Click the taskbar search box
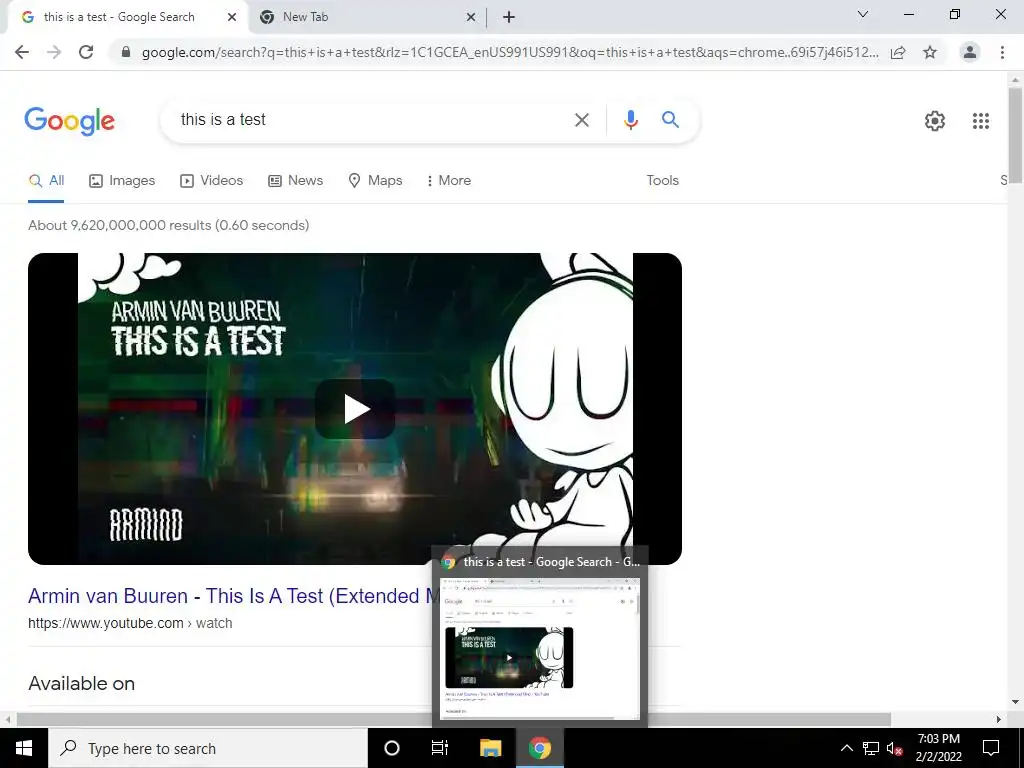Image resolution: width=1024 pixels, height=768 pixels. (x=208, y=748)
